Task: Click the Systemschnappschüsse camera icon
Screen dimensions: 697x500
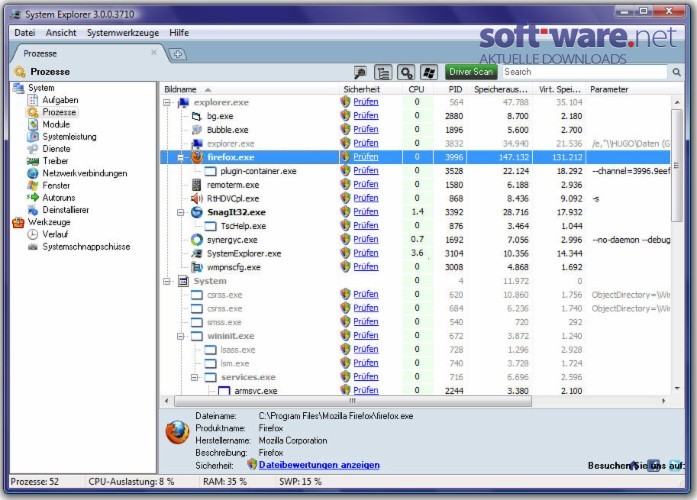Action: pyautogui.click(x=33, y=247)
